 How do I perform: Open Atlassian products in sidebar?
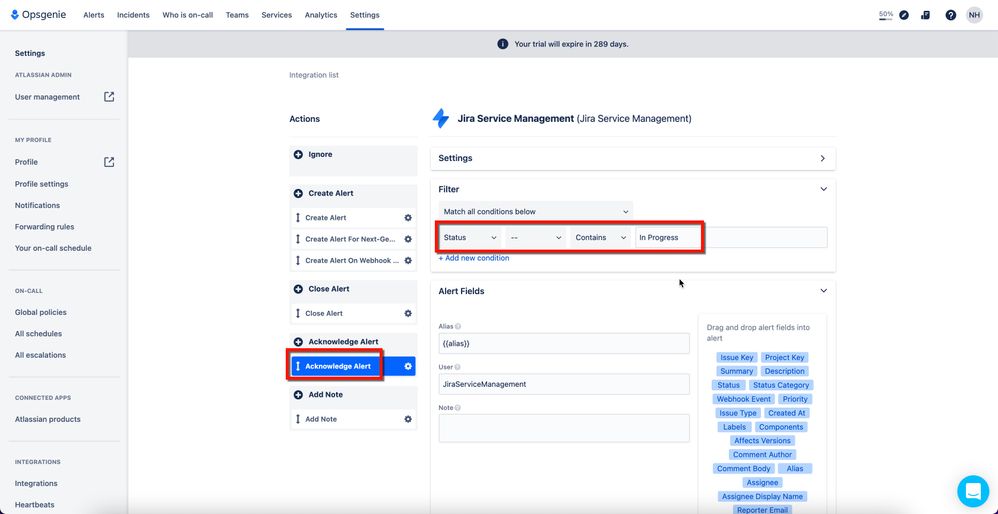pos(48,419)
